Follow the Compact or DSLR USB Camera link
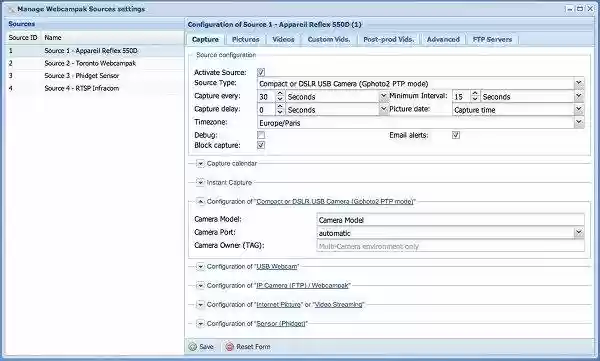The height and width of the screenshot is (361, 600). [335, 201]
